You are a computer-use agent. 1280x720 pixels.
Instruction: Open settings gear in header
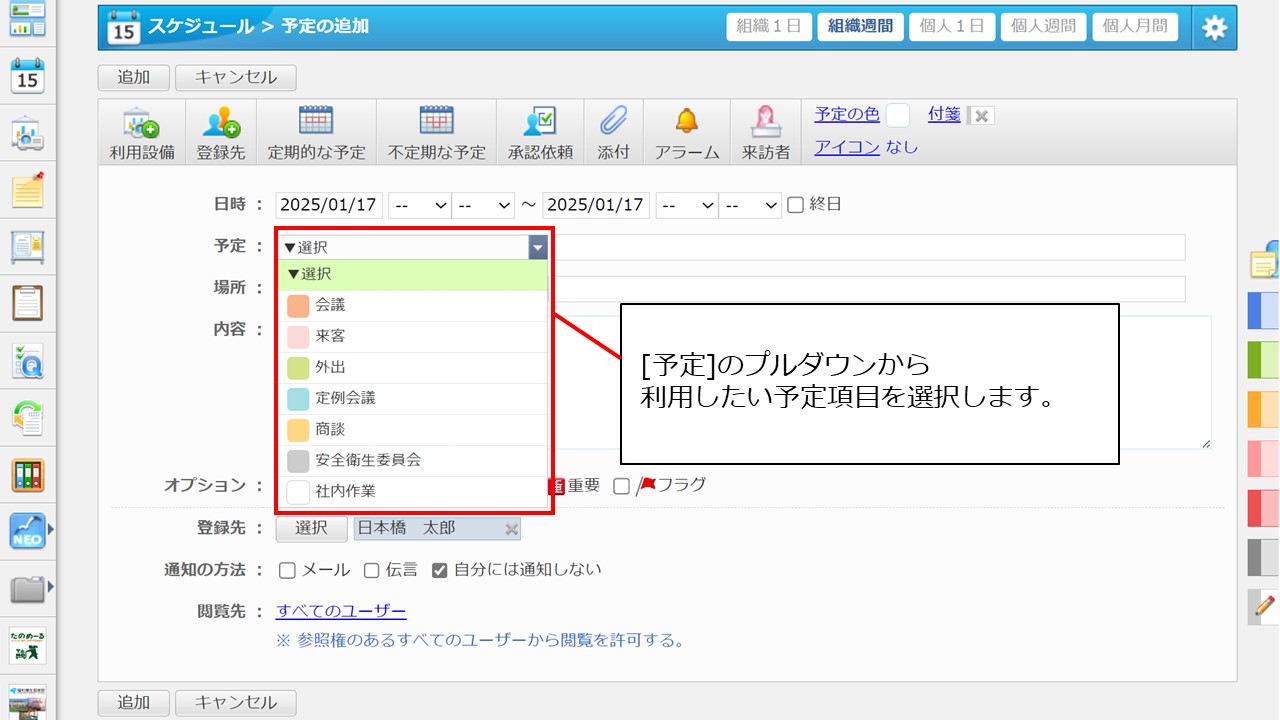point(1214,28)
